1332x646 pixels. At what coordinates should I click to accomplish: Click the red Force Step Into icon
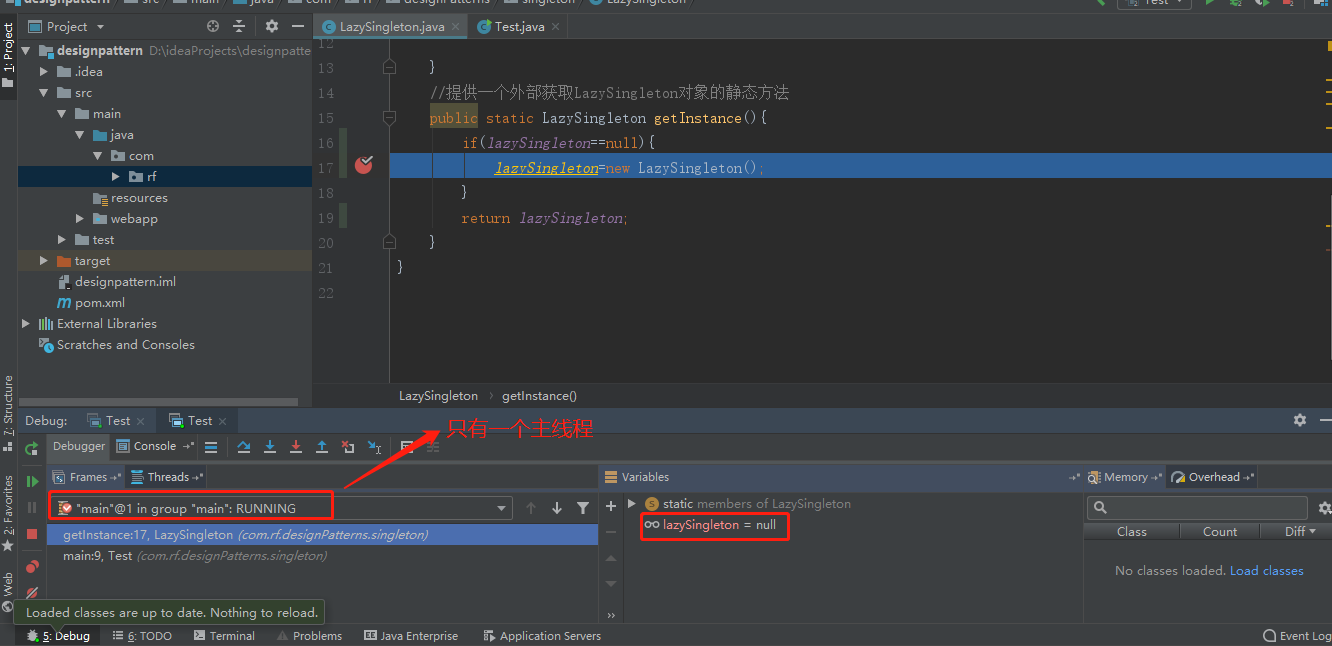(x=296, y=447)
